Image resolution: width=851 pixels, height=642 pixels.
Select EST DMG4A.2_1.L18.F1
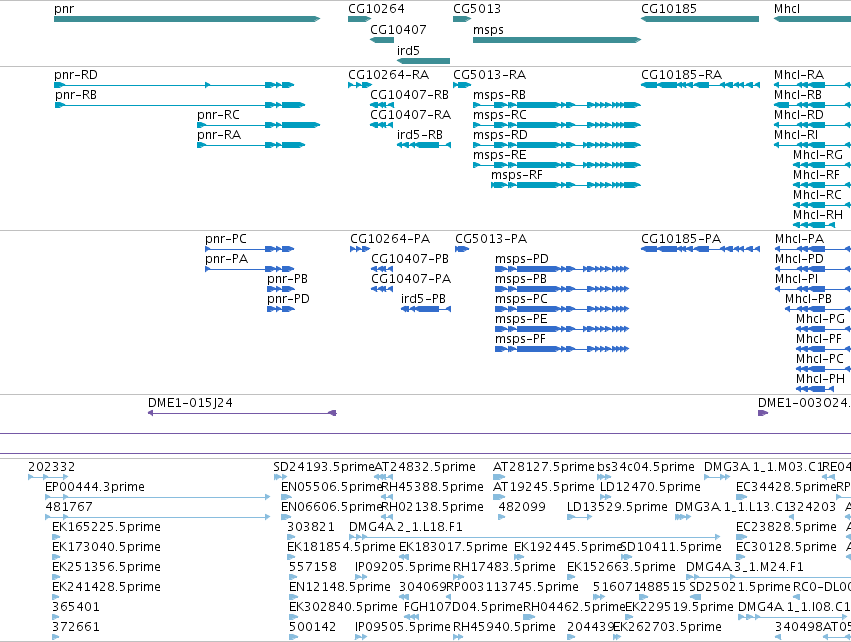pyautogui.click(x=535, y=537)
